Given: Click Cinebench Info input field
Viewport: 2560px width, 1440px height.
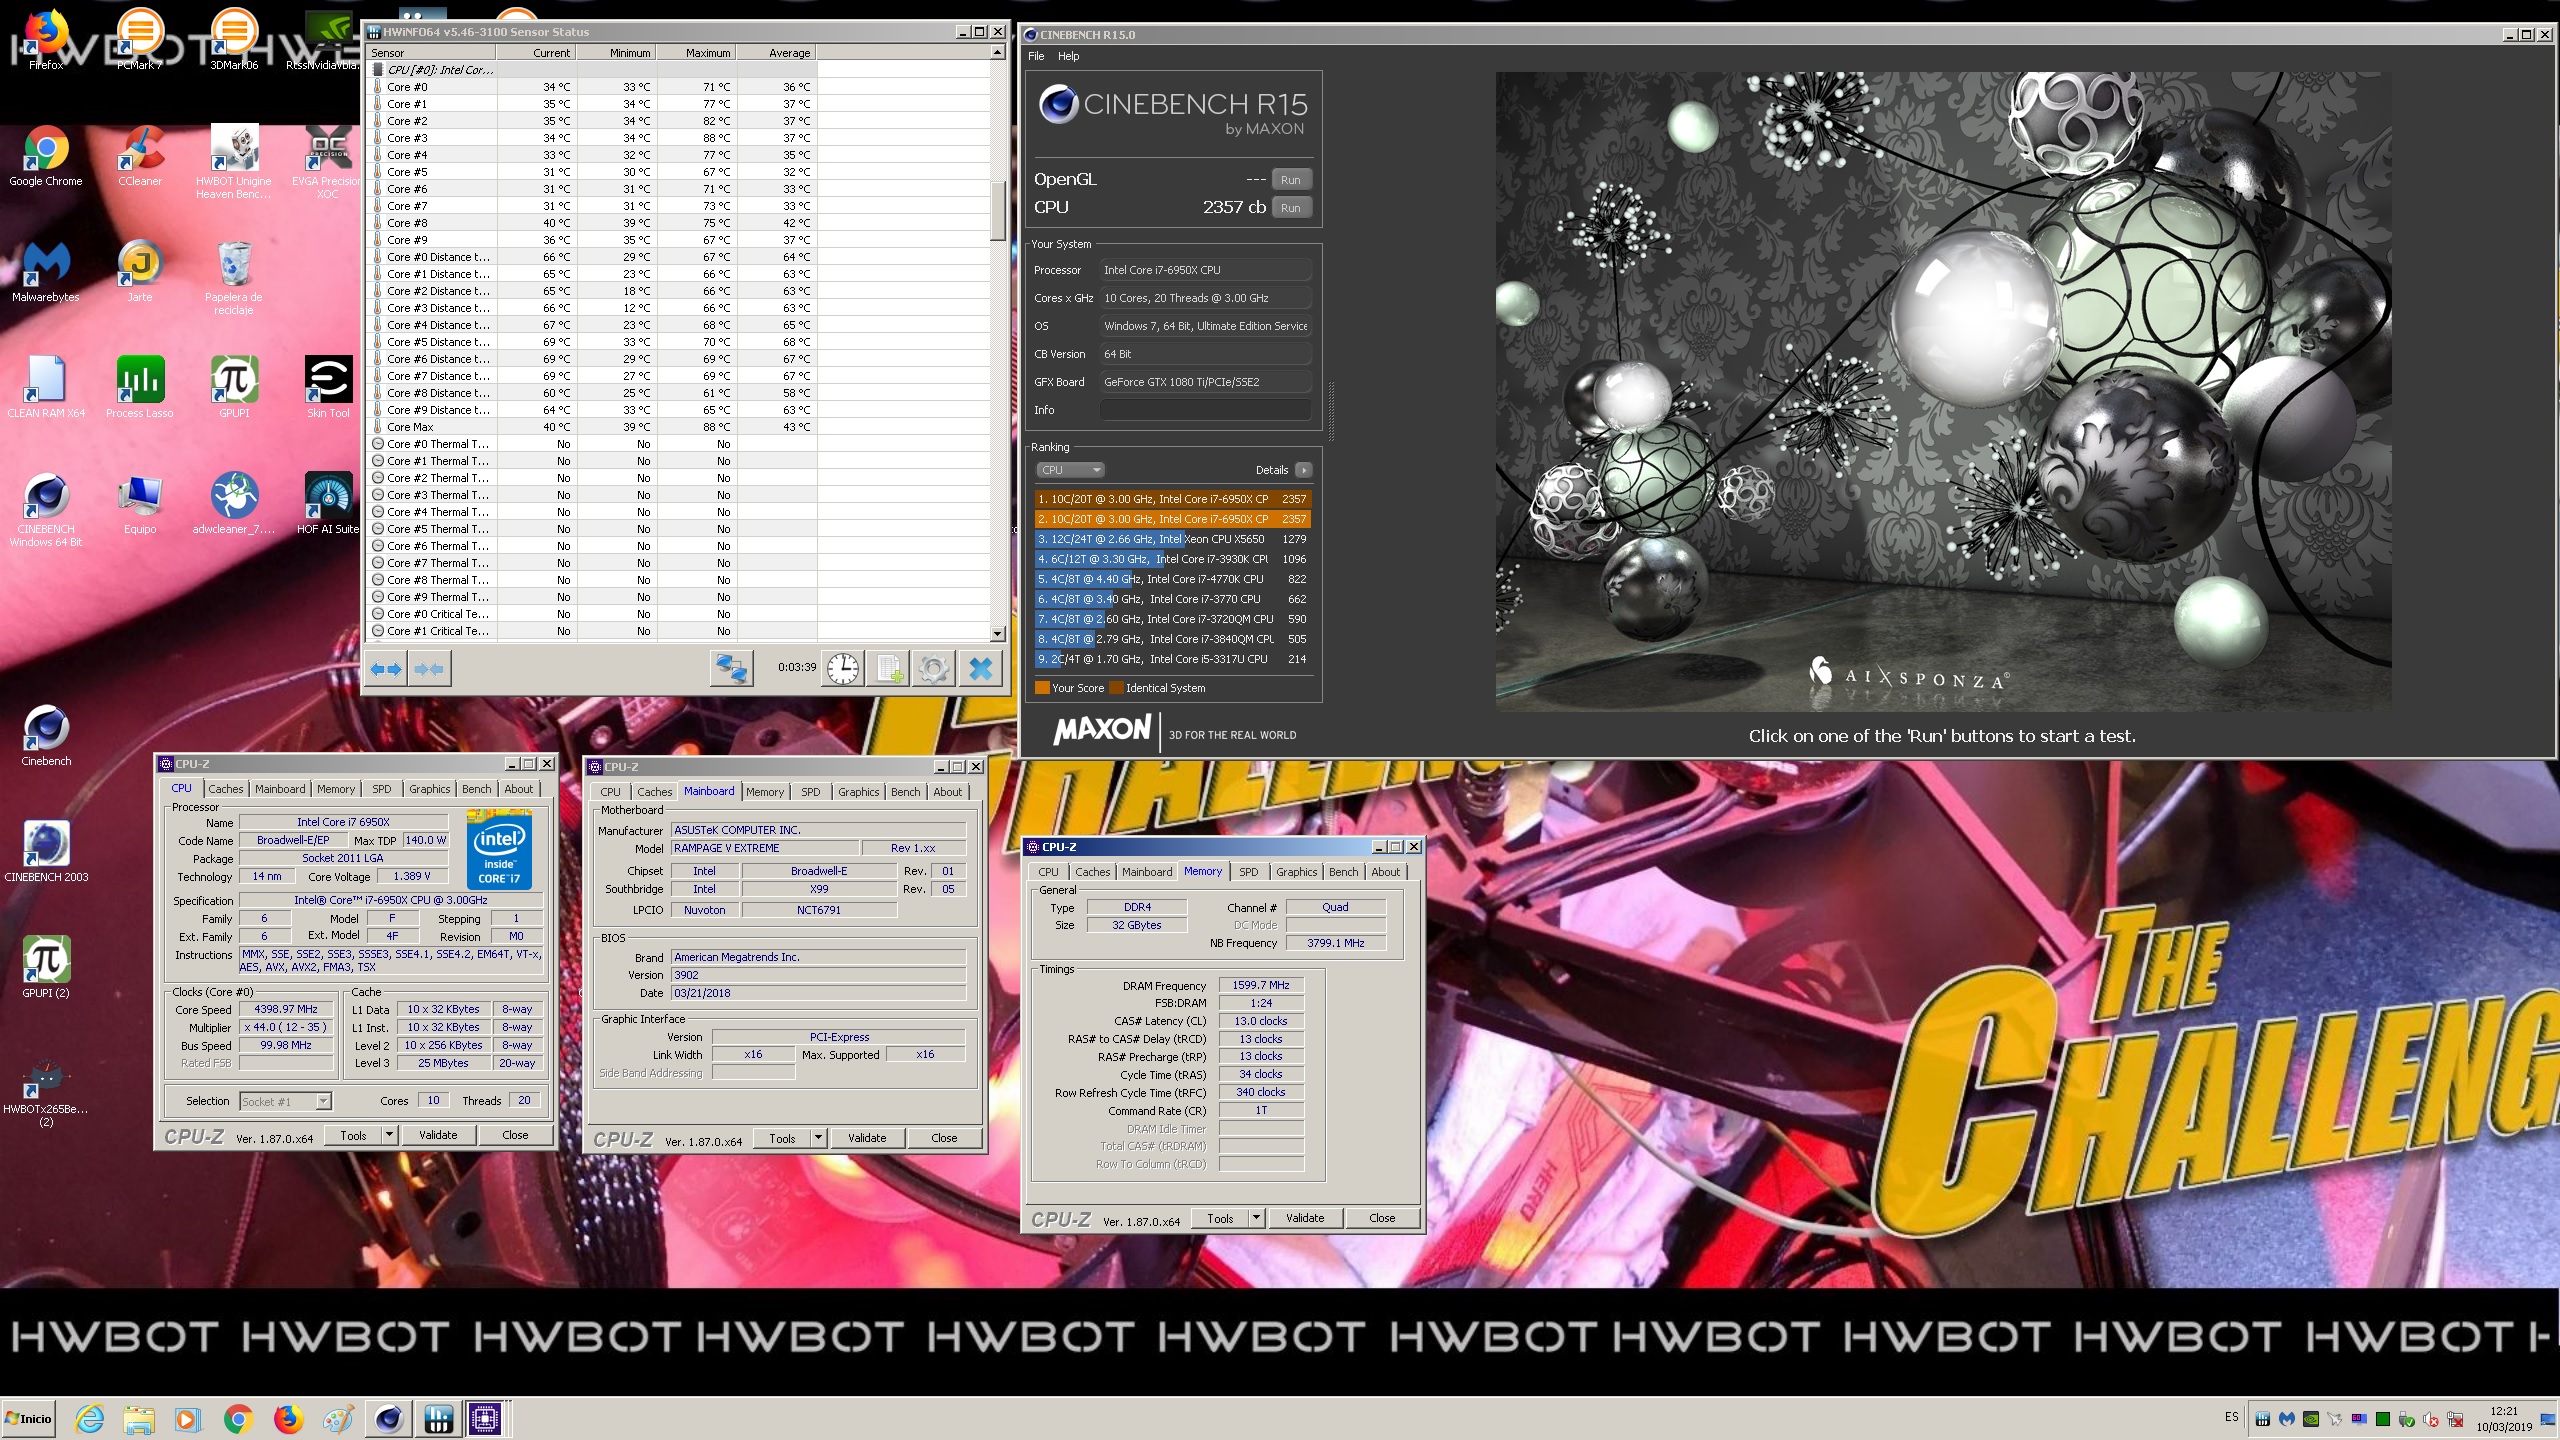Looking at the screenshot, I should click(1205, 410).
